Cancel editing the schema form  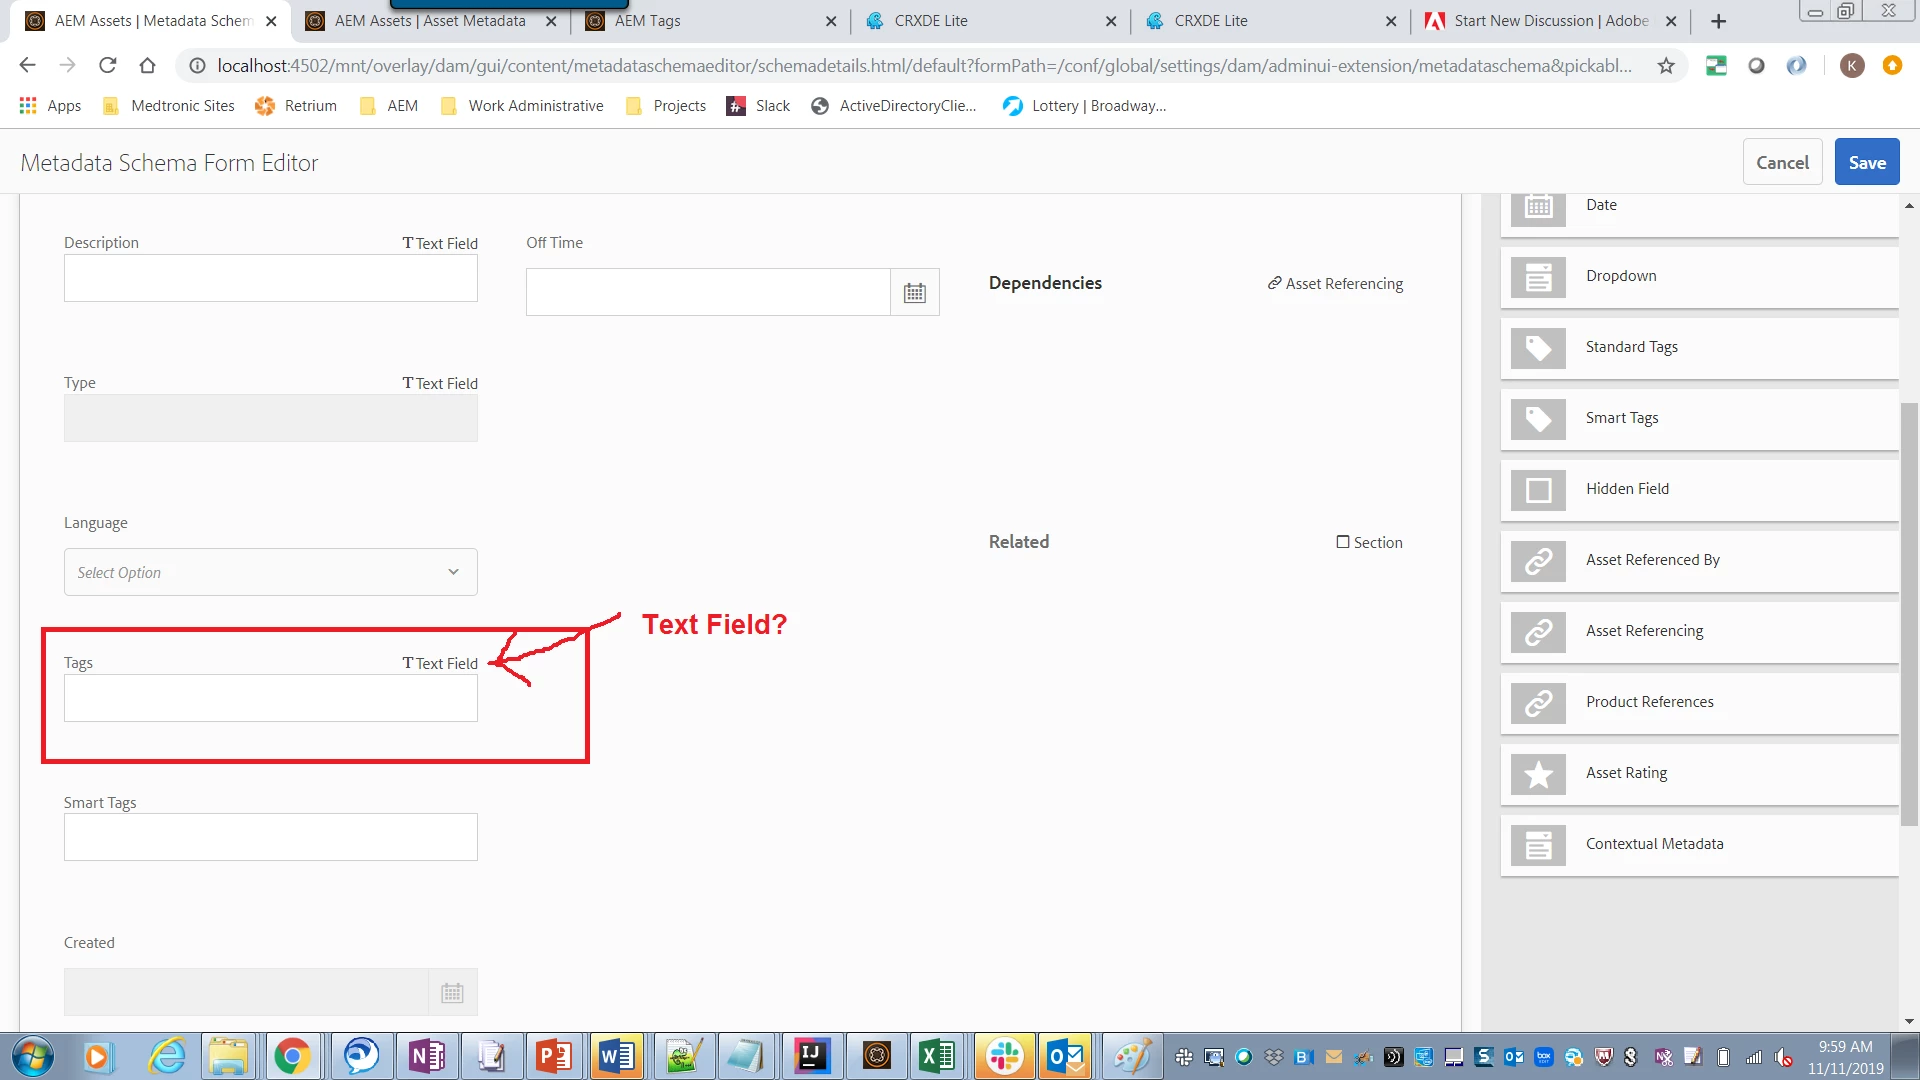[1782, 162]
